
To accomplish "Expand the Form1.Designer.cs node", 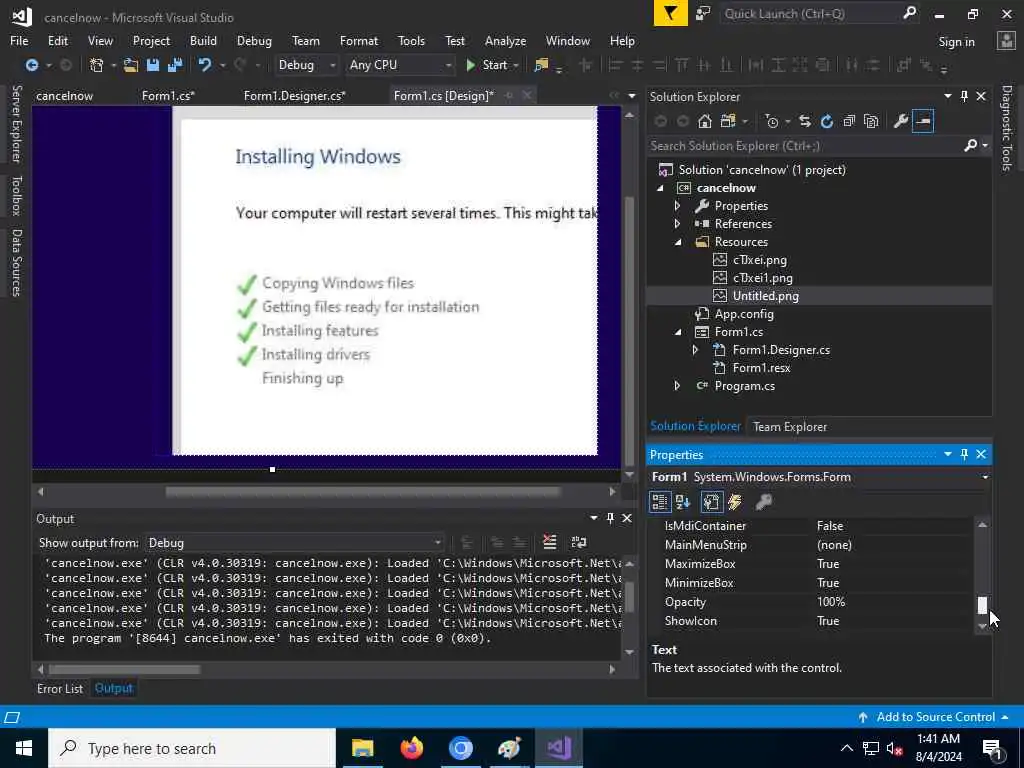I will pos(696,350).
